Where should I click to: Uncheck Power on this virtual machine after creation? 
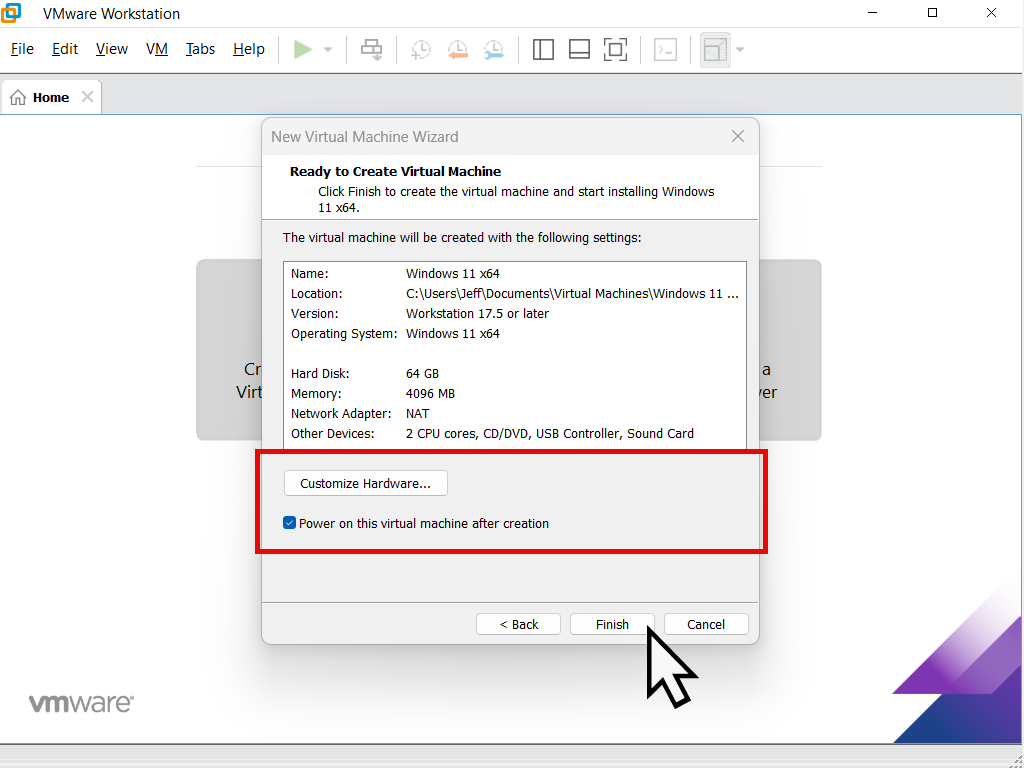click(x=289, y=523)
